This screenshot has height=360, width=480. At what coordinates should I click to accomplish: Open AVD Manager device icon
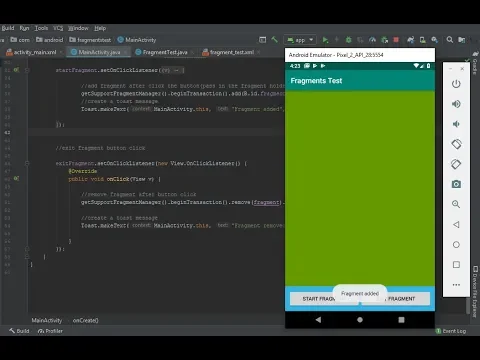click(x=423, y=40)
